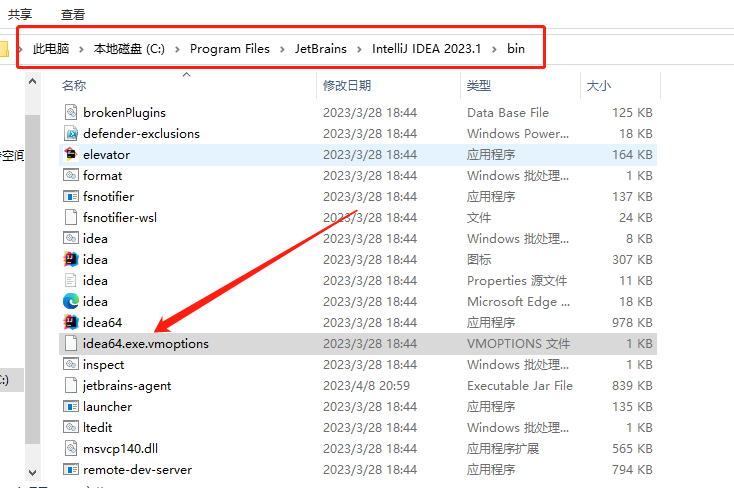
Task: Click the elevator application icon
Action: 71,155
